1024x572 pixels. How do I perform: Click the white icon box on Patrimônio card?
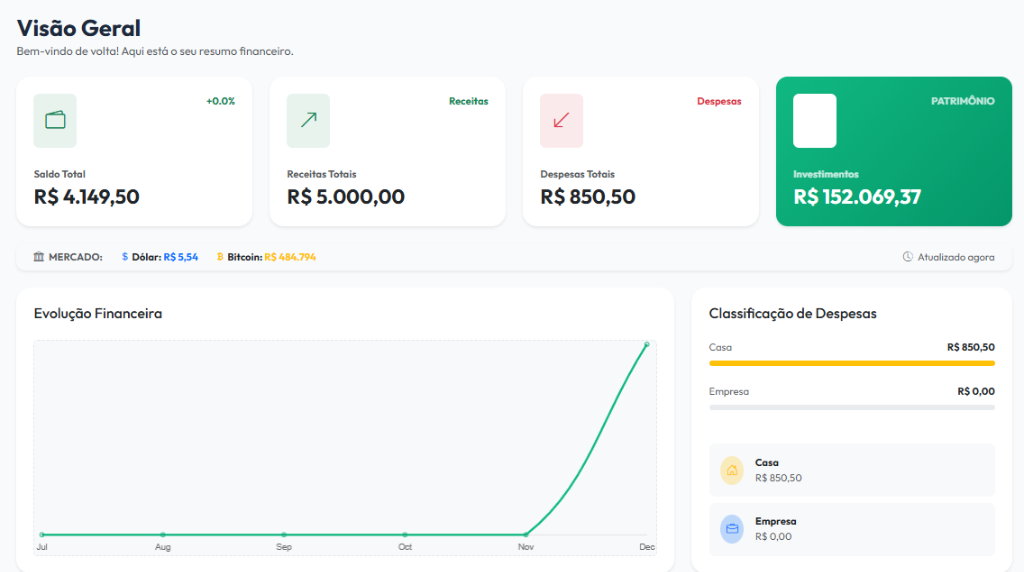[x=814, y=120]
